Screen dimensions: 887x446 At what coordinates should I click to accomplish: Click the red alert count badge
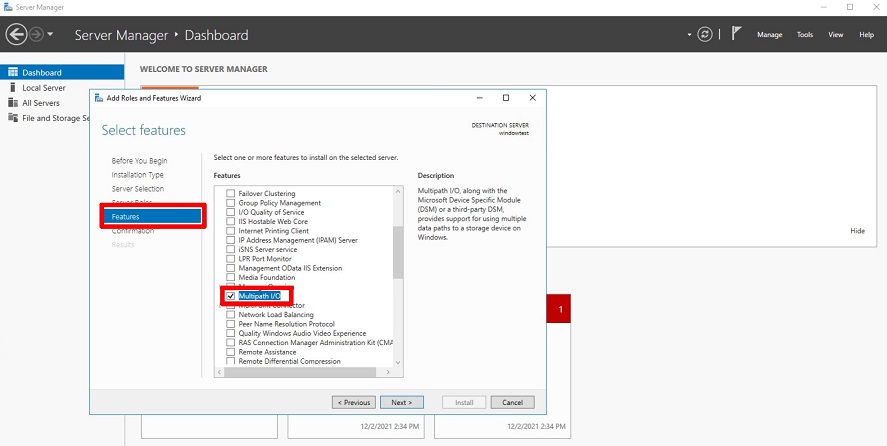(560, 310)
